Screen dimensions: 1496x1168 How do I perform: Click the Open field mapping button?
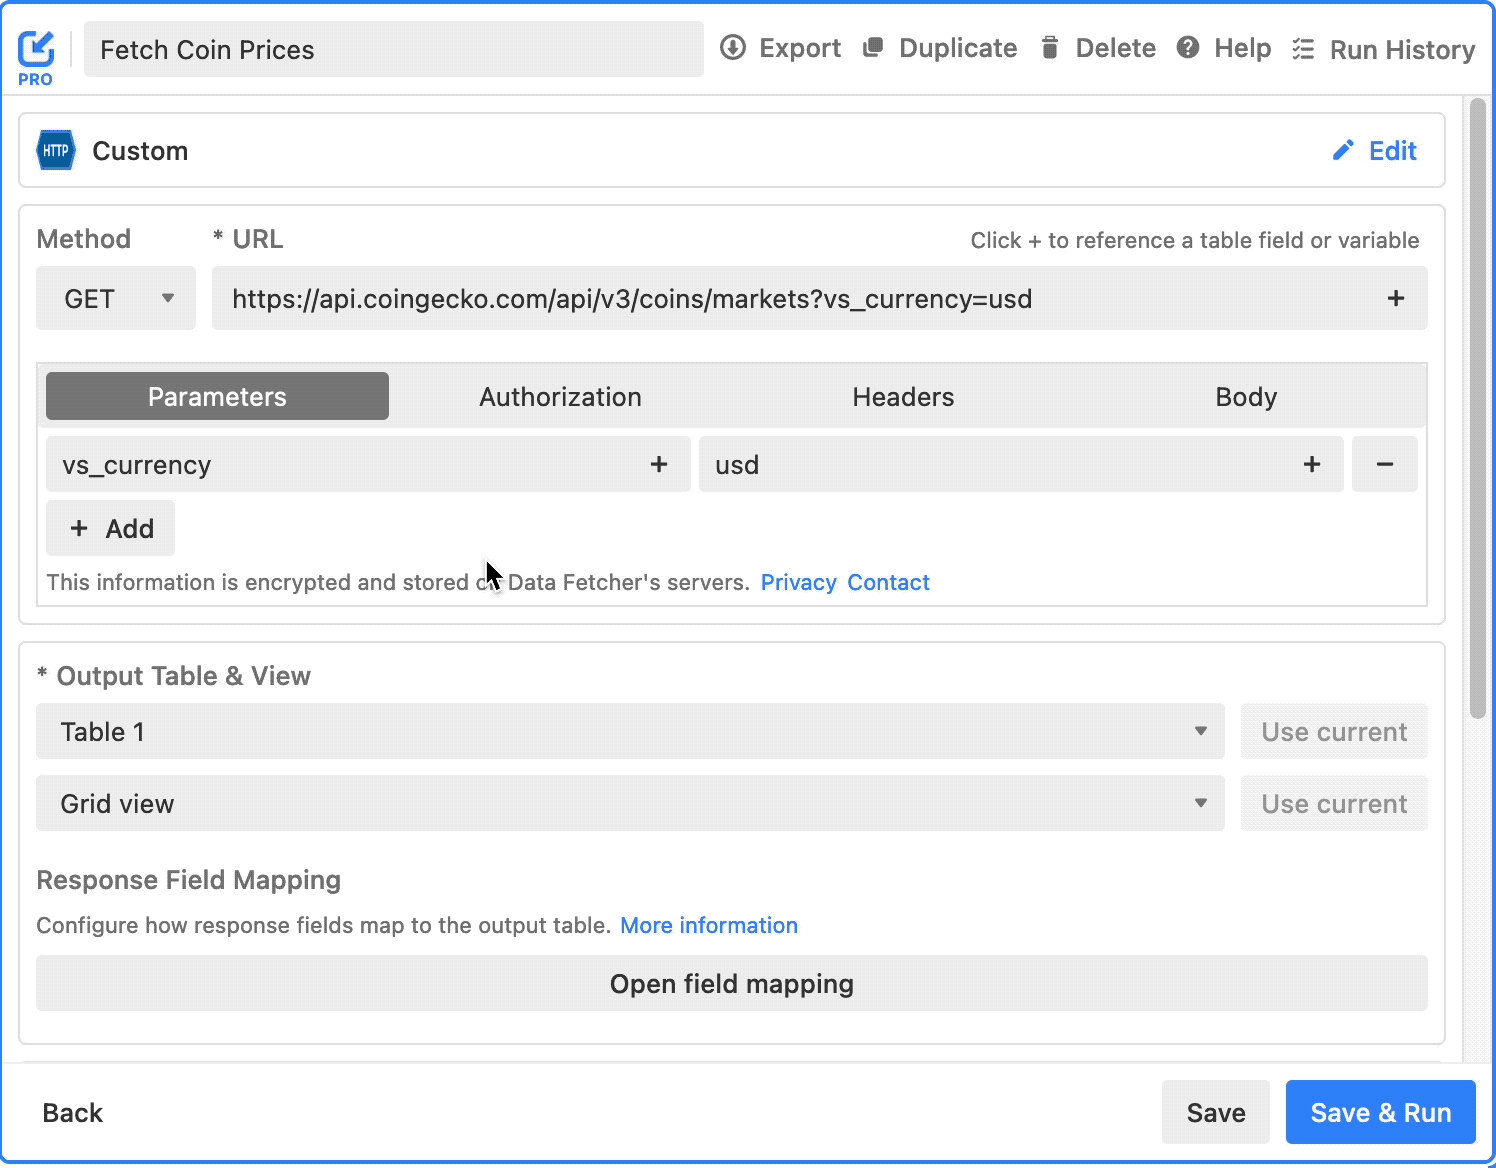tap(732, 983)
